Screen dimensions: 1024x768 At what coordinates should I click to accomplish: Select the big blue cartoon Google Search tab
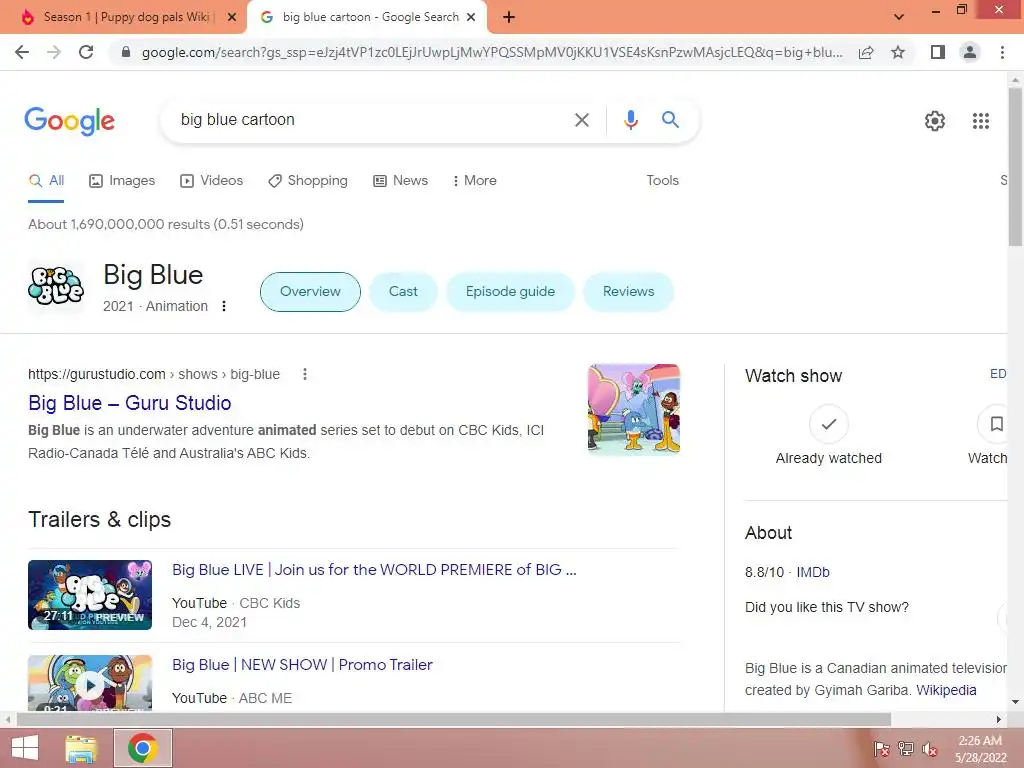367,17
